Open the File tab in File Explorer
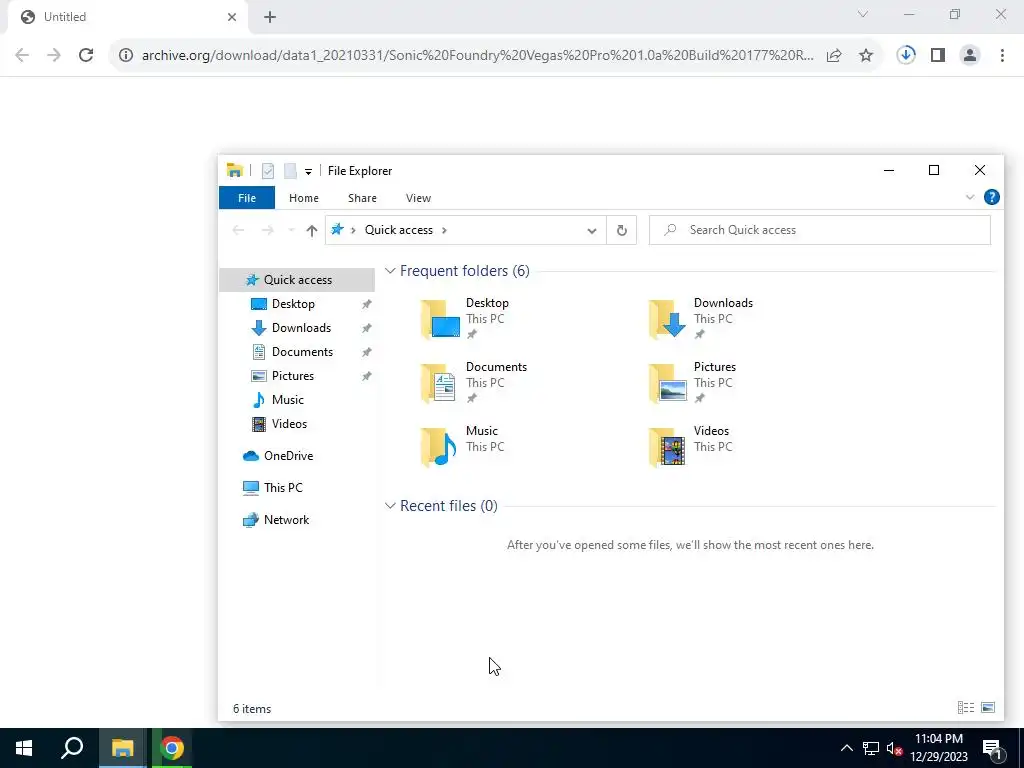Screen dimensions: 1024x768 pyautogui.click(x=247, y=198)
